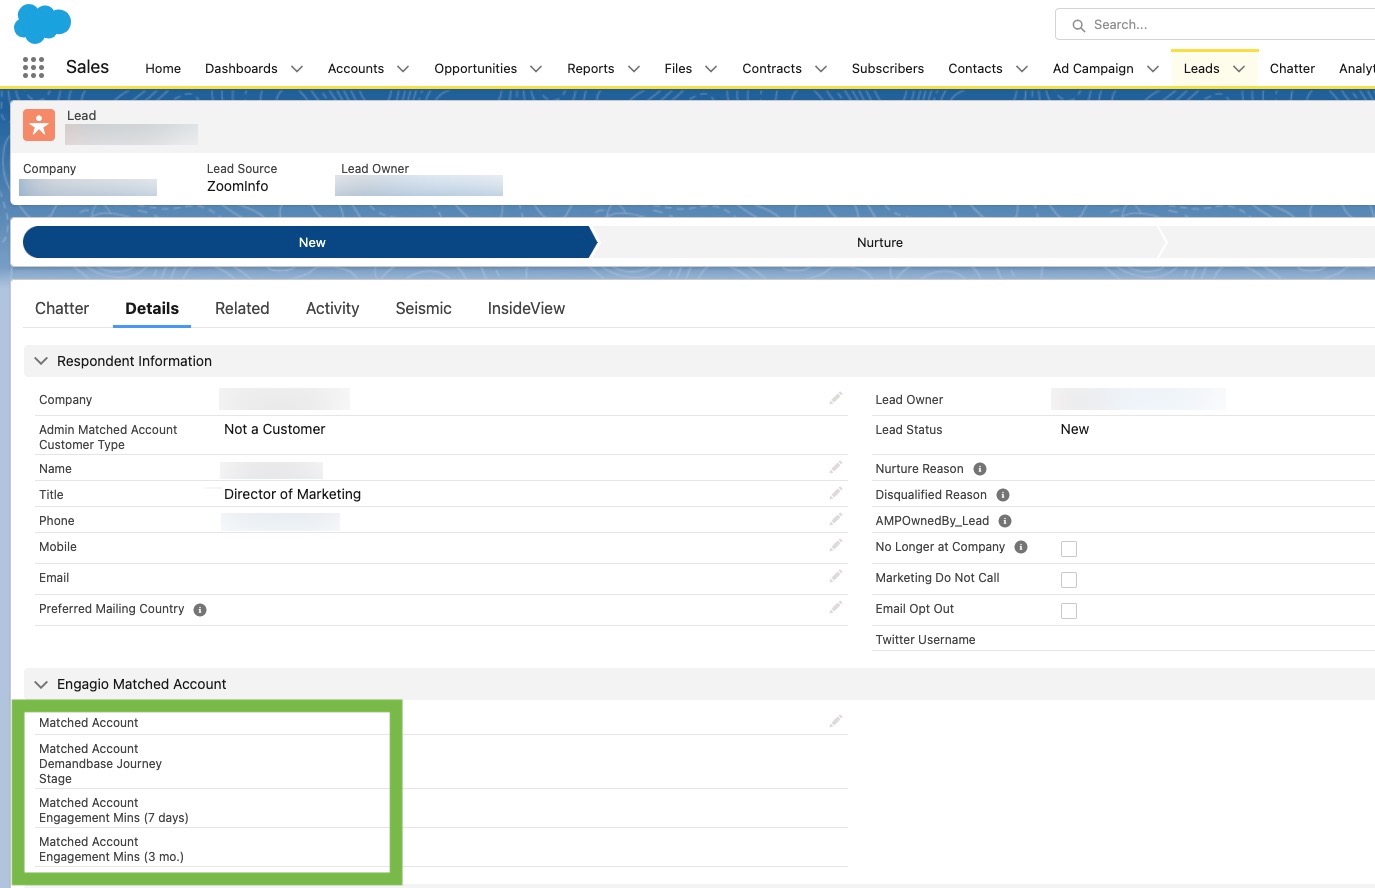Show Preferred Mailing Country info icon
The image size is (1375, 888).
click(200, 610)
